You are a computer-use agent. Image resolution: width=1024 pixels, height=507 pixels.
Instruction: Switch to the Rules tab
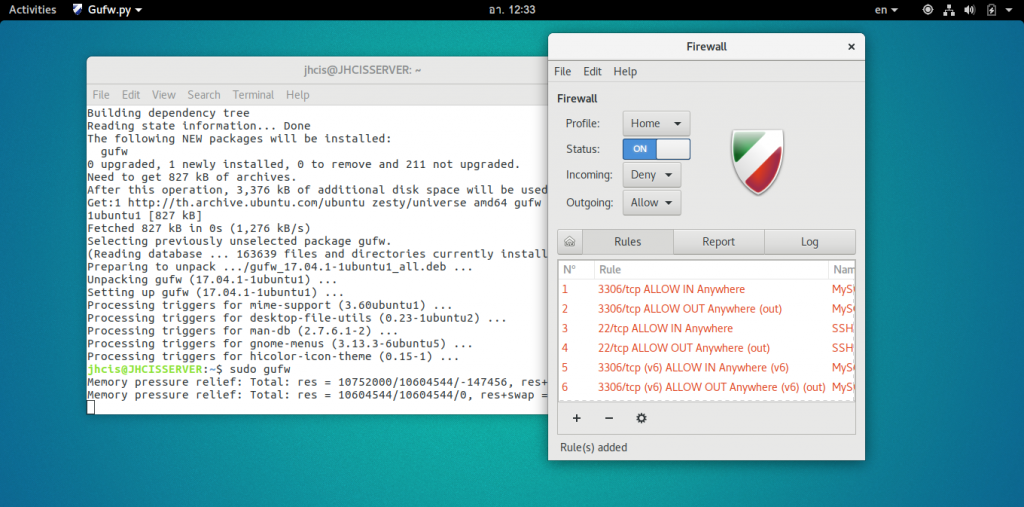628,242
